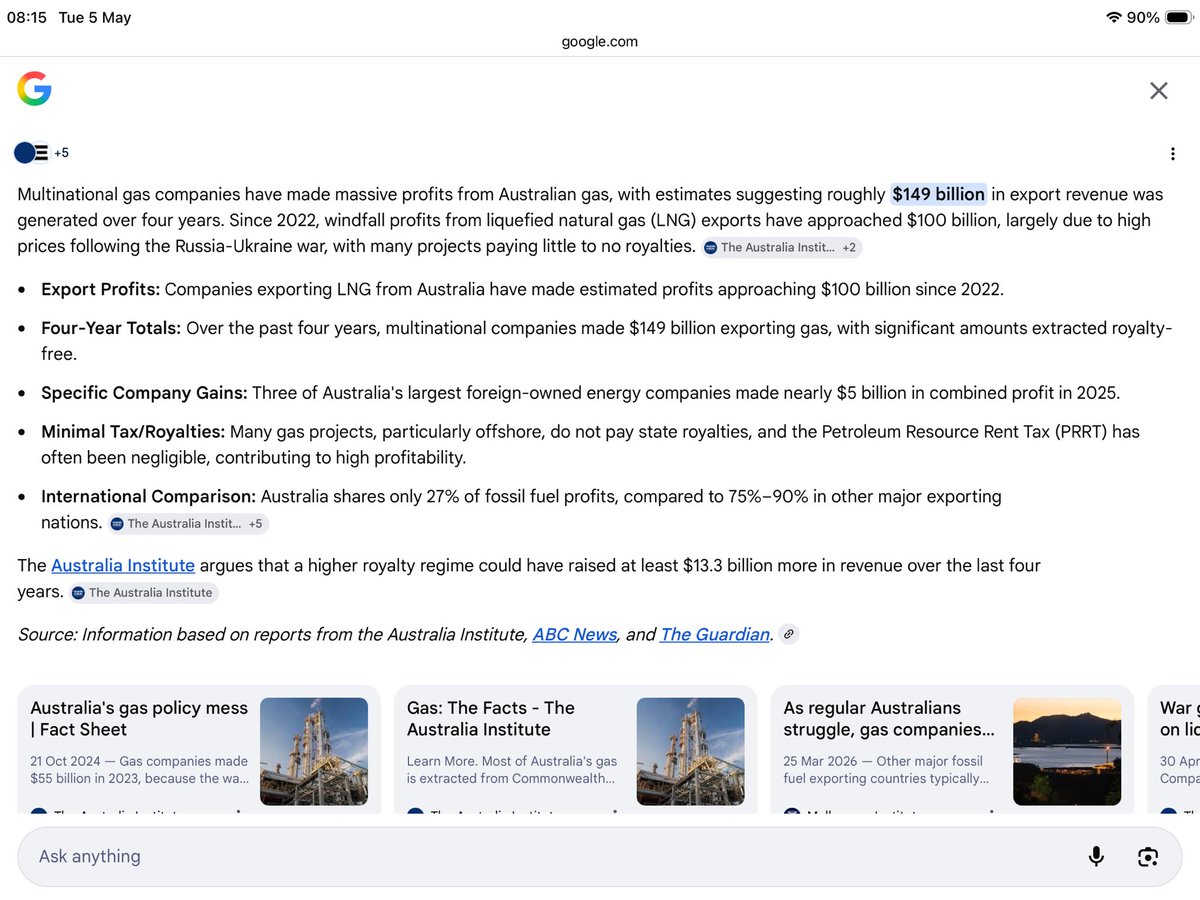Click the Minimal Tax/Royalties bullet heading
This screenshot has height=900, width=1200.
tap(133, 432)
